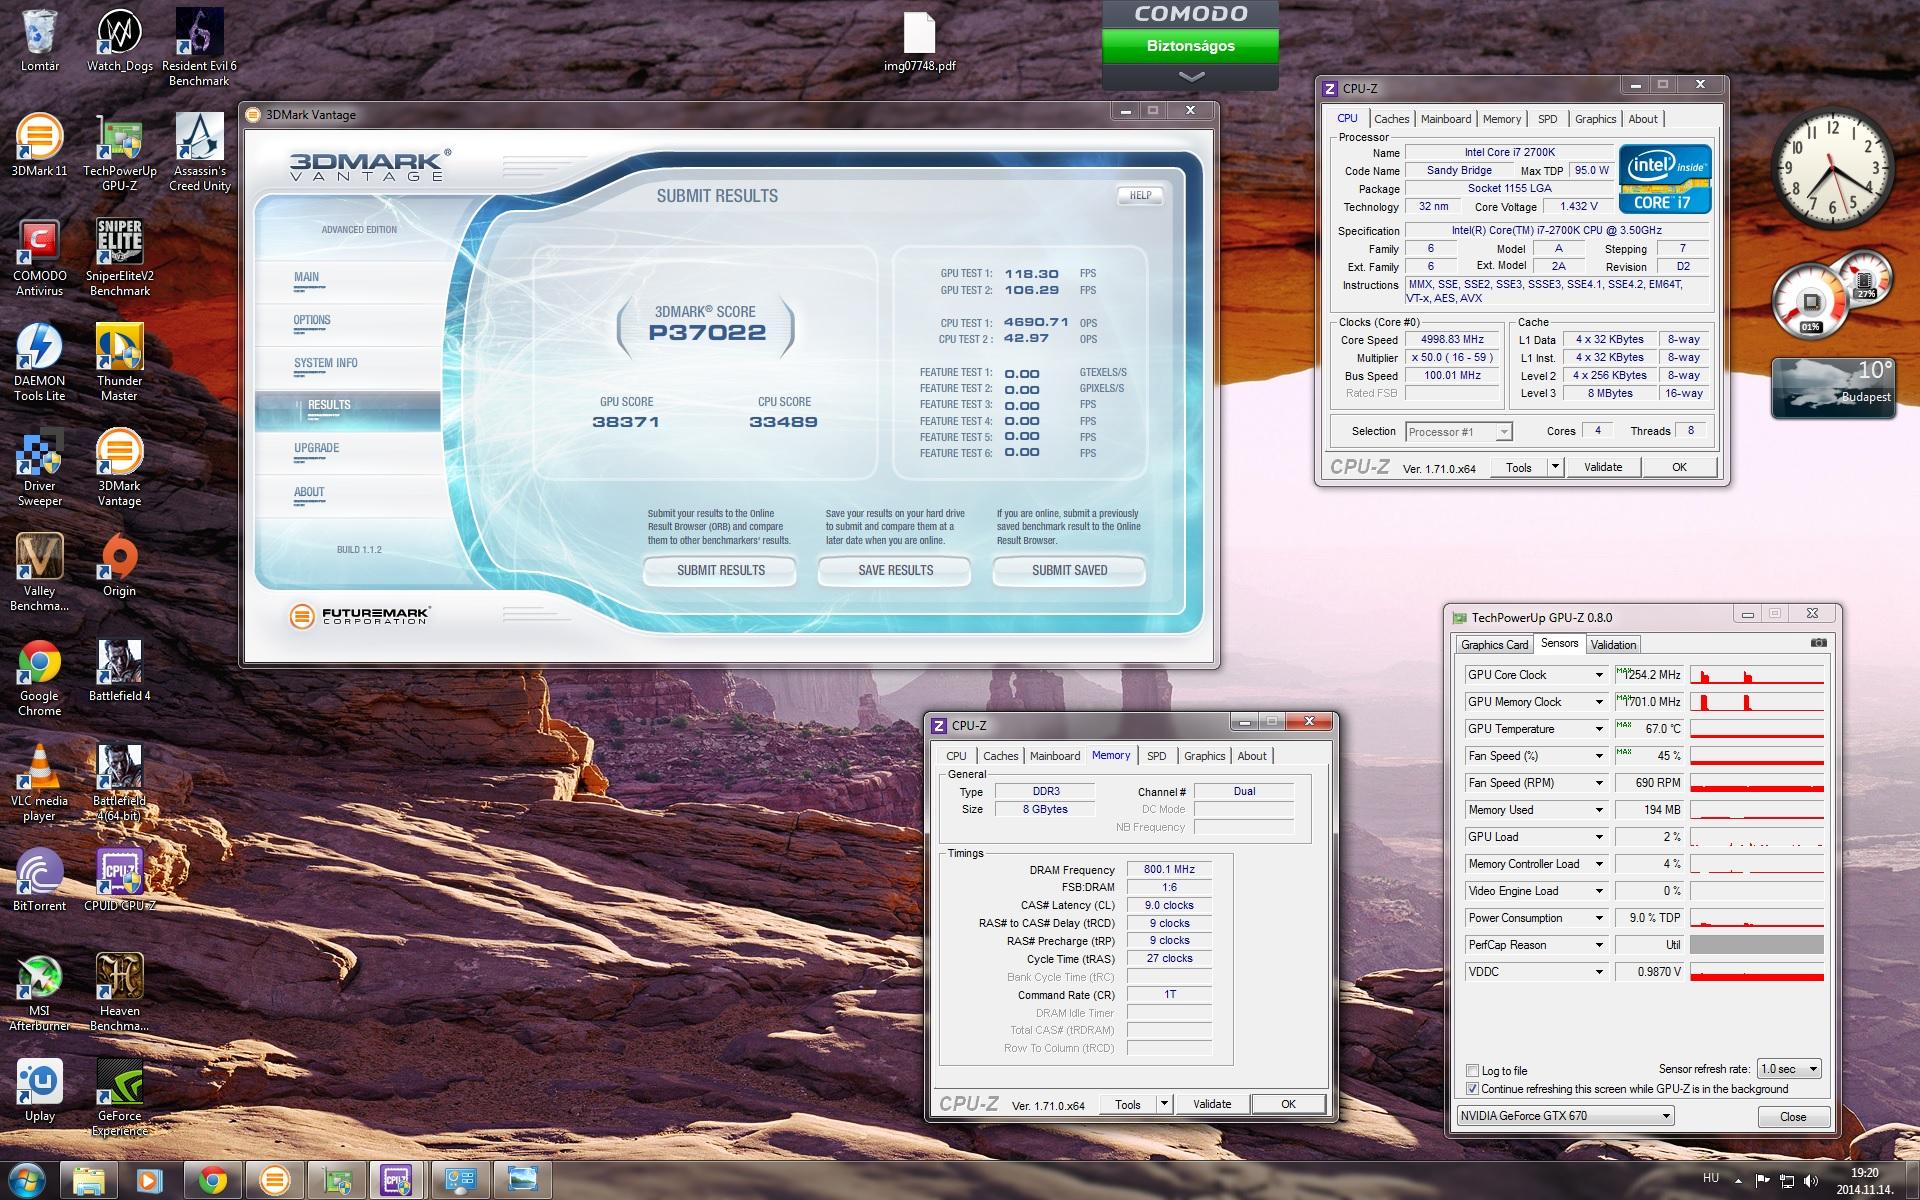The height and width of the screenshot is (1200, 1920).
Task: Launch the TechPowerUp GPU-Z desktop shortcut
Action: point(119,139)
